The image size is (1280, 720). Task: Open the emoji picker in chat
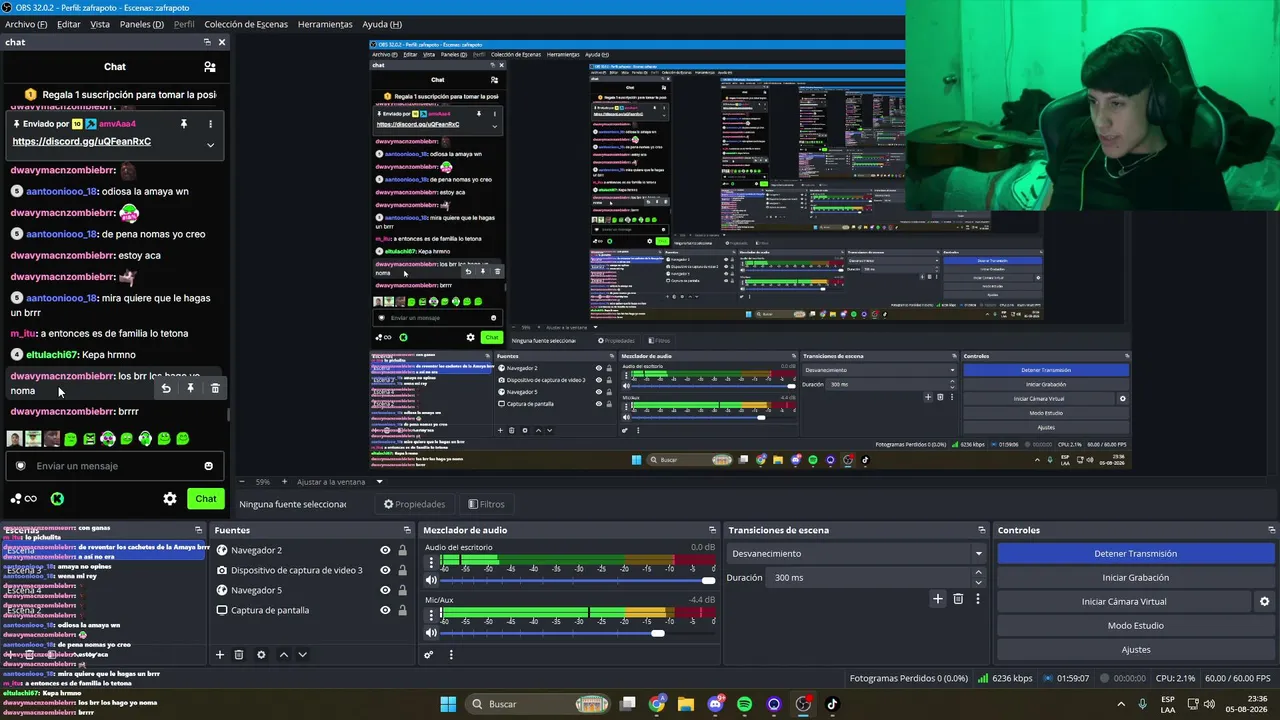[208, 466]
